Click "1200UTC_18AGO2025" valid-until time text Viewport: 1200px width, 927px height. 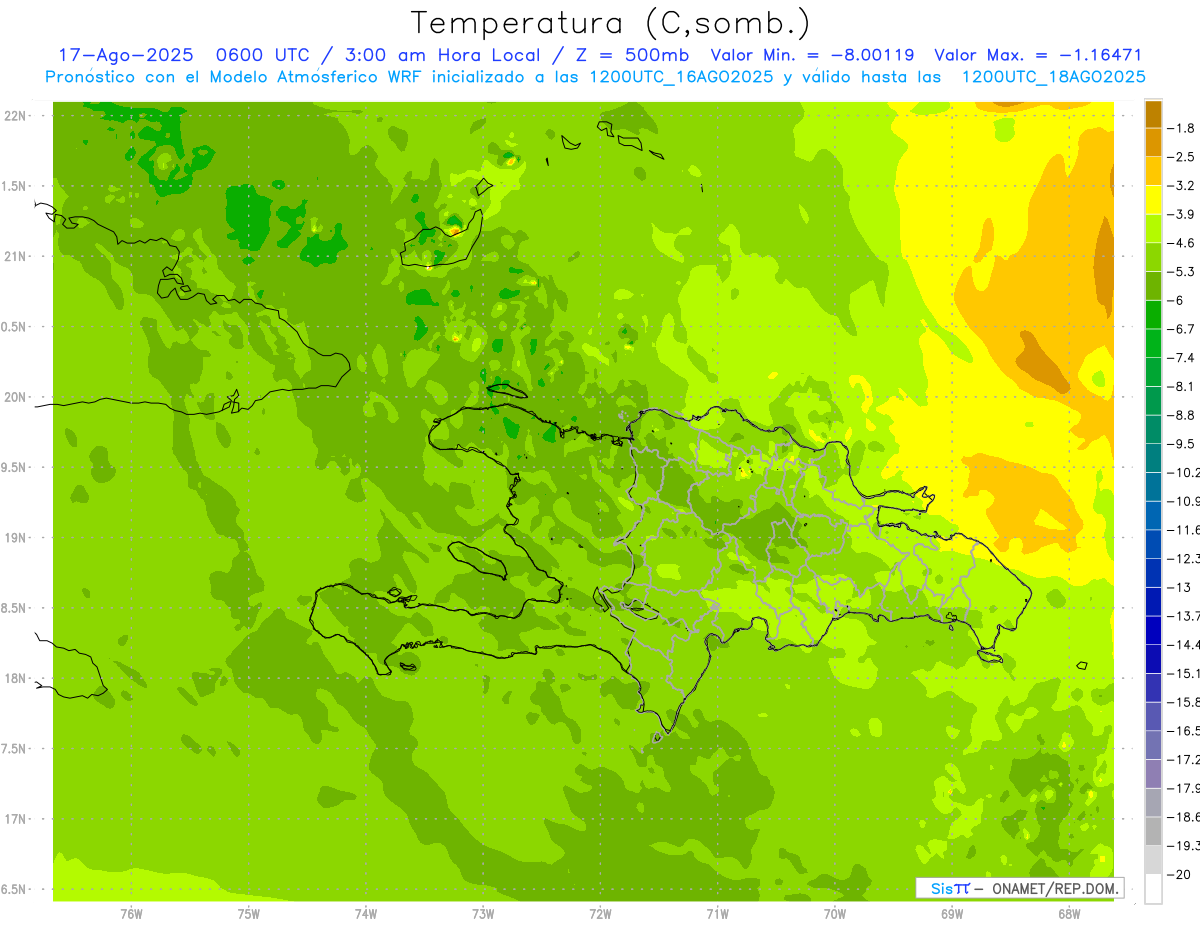[x=1053, y=77]
